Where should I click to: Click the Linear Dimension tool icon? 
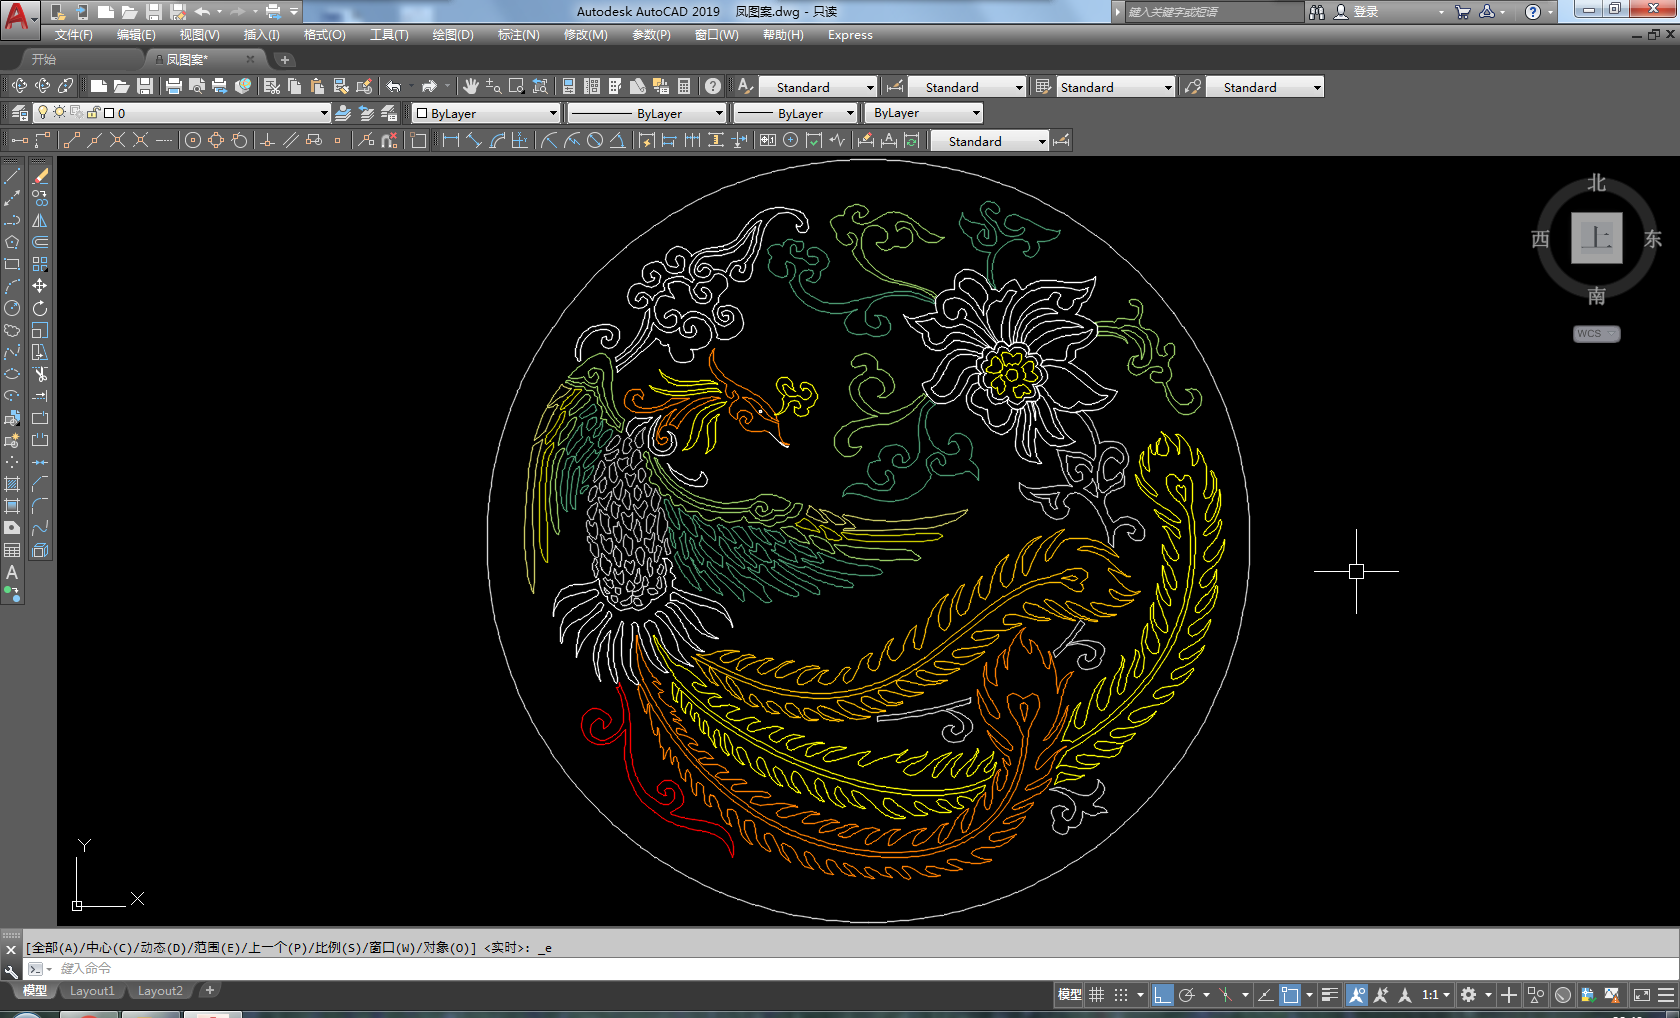pyautogui.click(x=451, y=140)
